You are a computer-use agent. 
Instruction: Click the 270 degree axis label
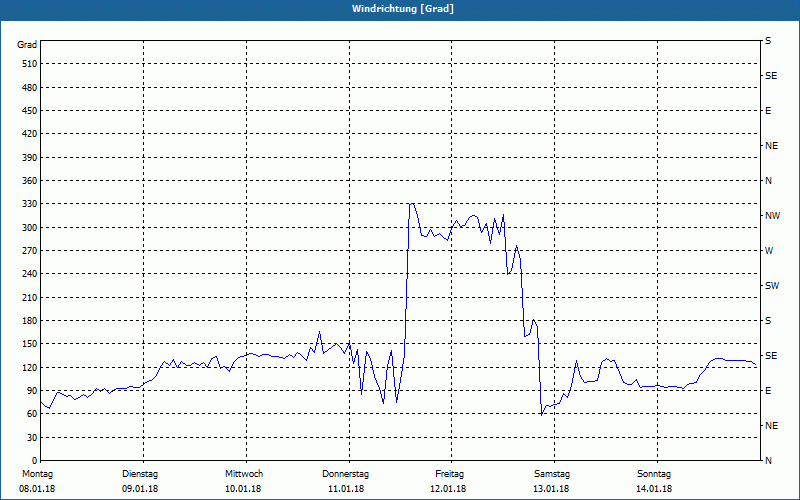pos(30,251)
